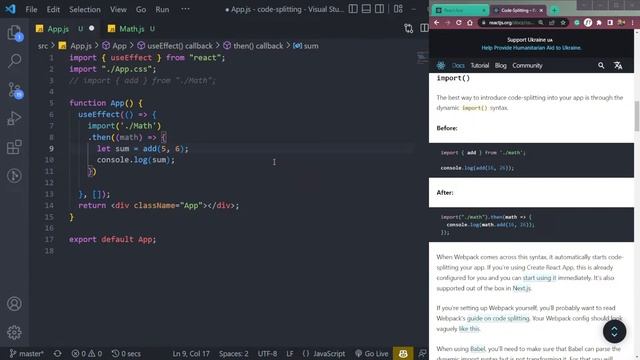Open the browser extensions puzzle icon
Image resolution: width=640 pixels, height=360 pixels.
599,23
